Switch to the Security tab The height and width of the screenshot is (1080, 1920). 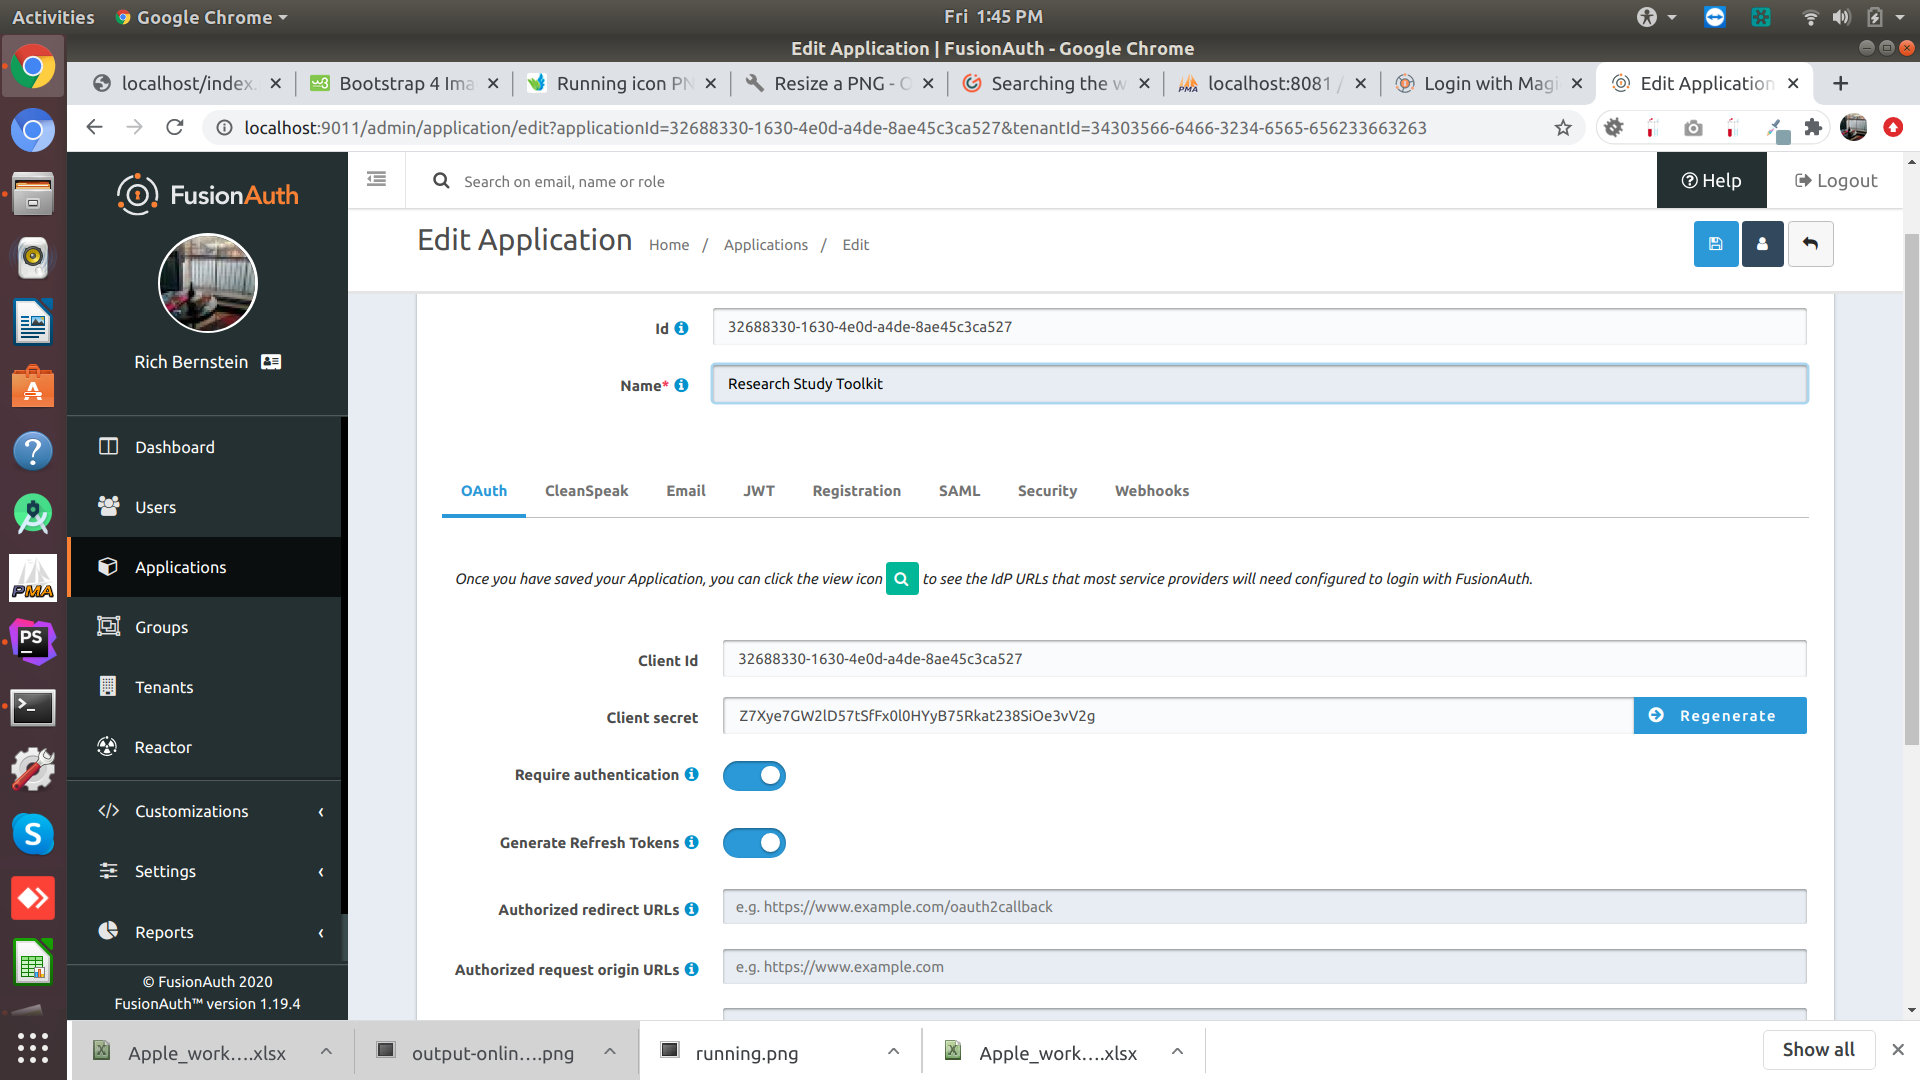(x=1047, y=491)
